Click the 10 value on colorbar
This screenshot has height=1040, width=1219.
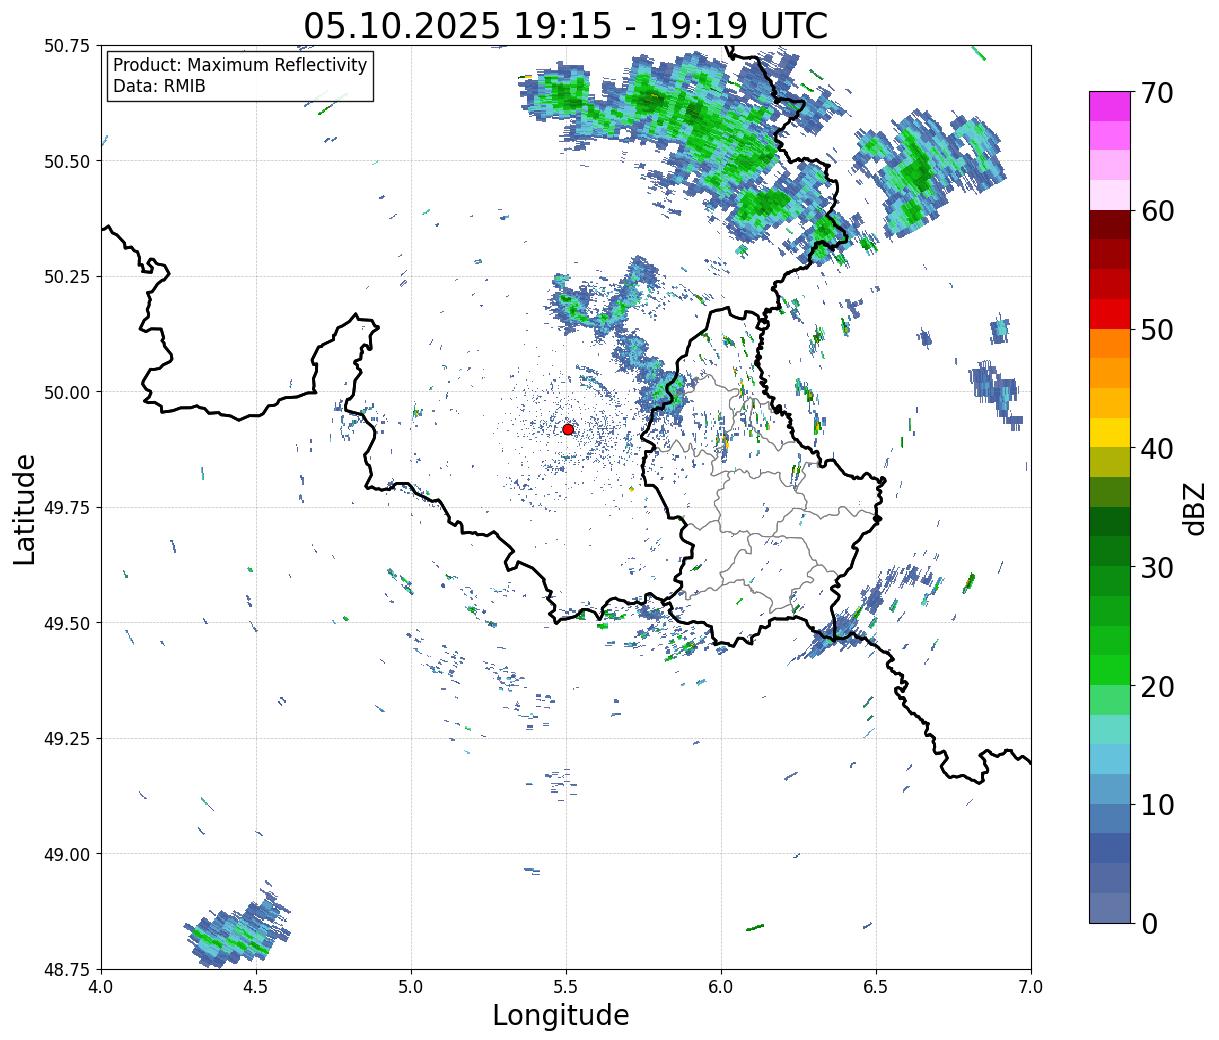tap(1156, 805)
